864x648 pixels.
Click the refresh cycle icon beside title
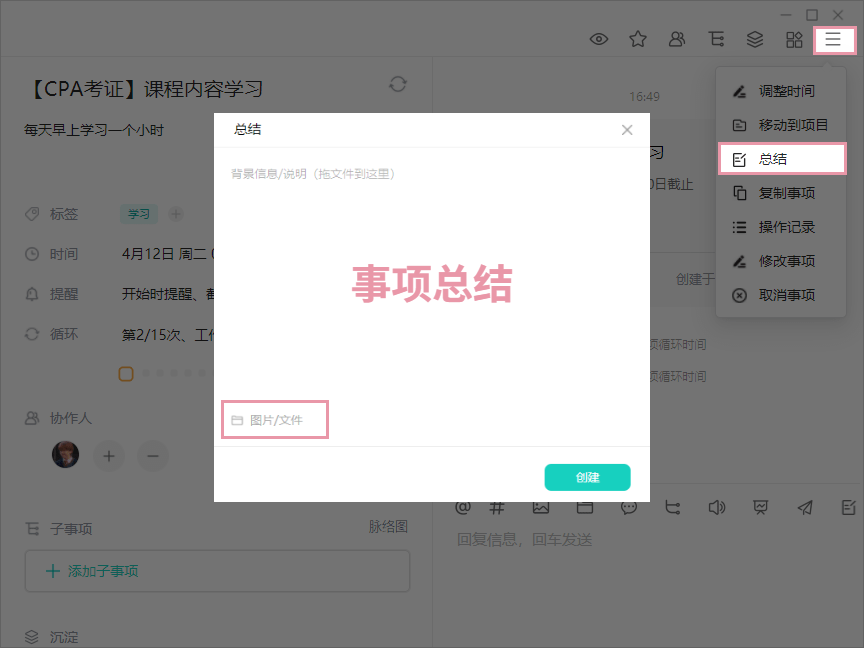pos(398,84)
